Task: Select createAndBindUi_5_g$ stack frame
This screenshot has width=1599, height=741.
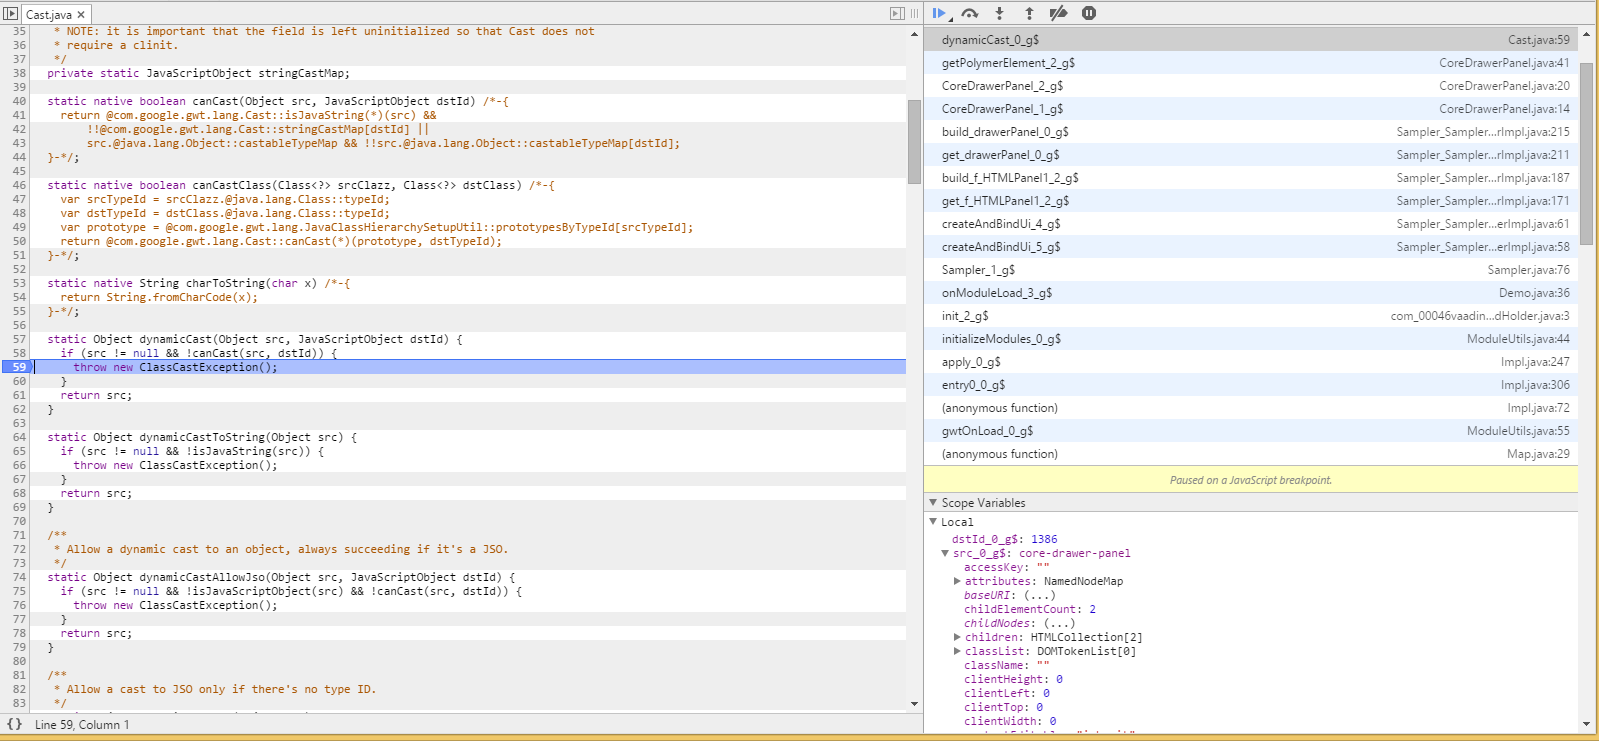Action: pyautogui.click(x=1251, y=247)
